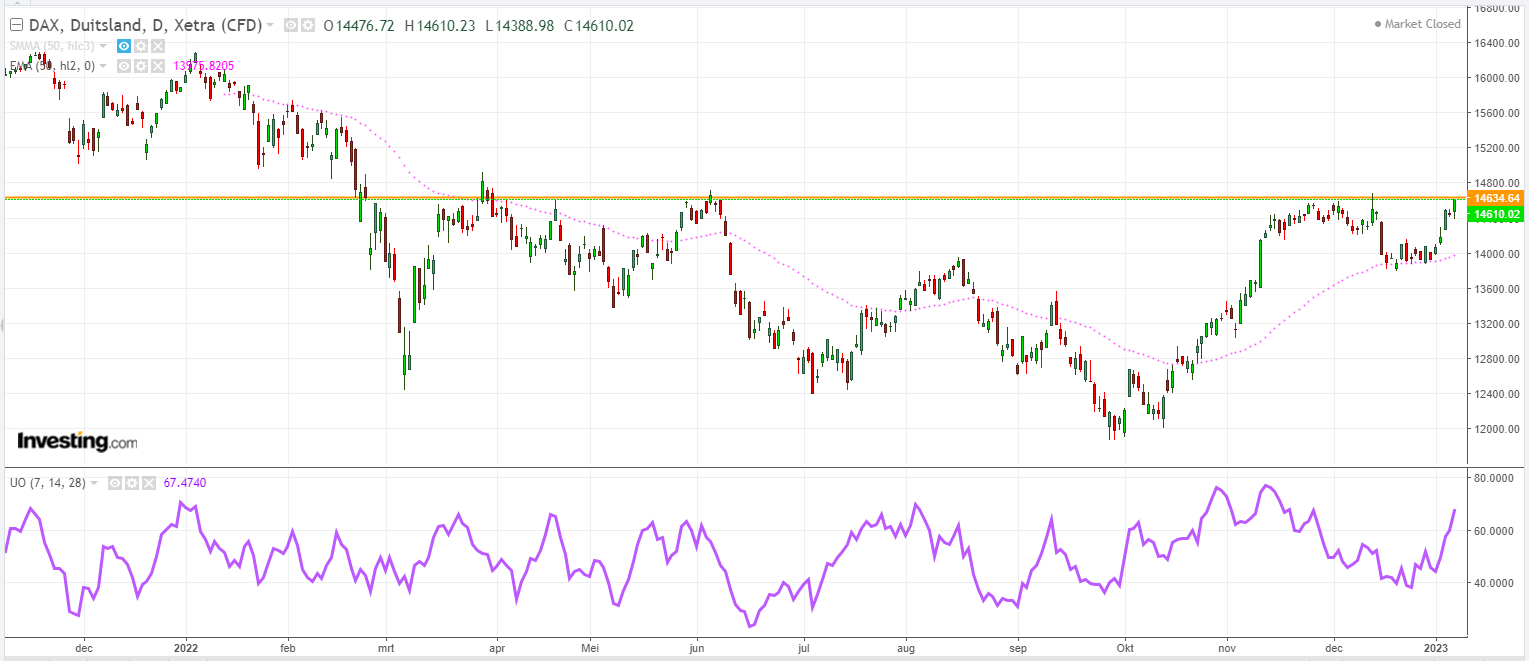Click the green 14610.02 last price label

tap(1497, 214)
